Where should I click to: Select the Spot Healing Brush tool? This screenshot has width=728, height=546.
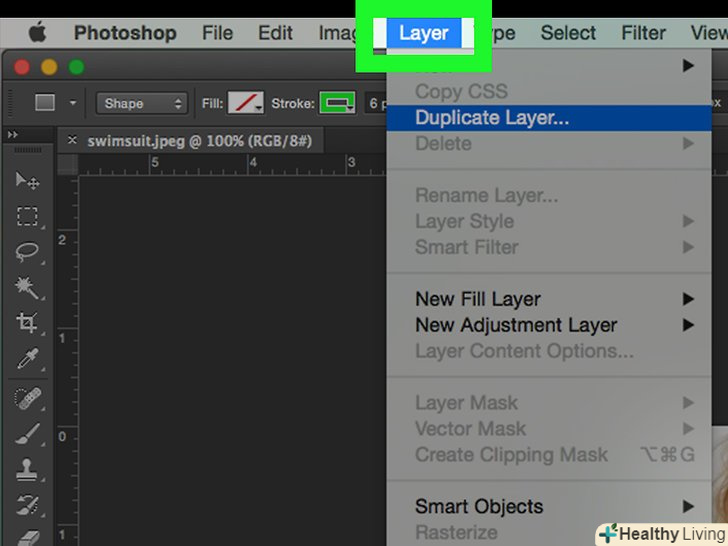tap(27, 398)
